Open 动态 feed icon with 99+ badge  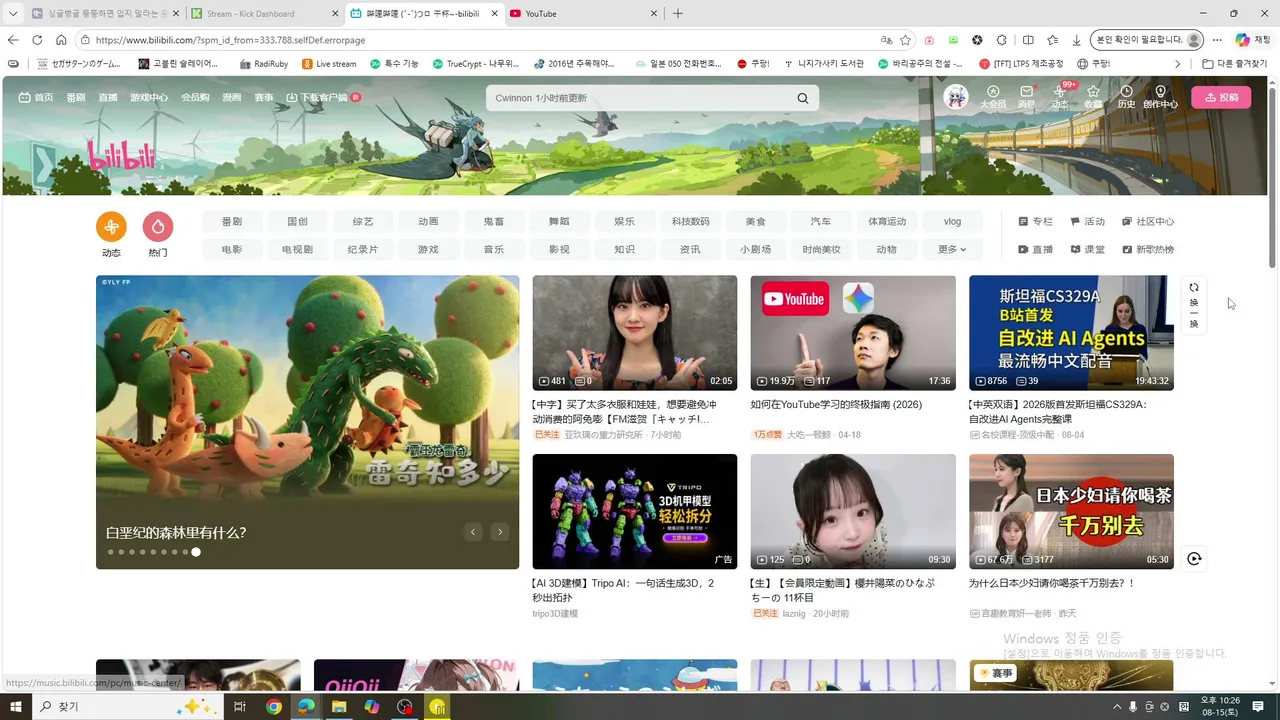1060,97
